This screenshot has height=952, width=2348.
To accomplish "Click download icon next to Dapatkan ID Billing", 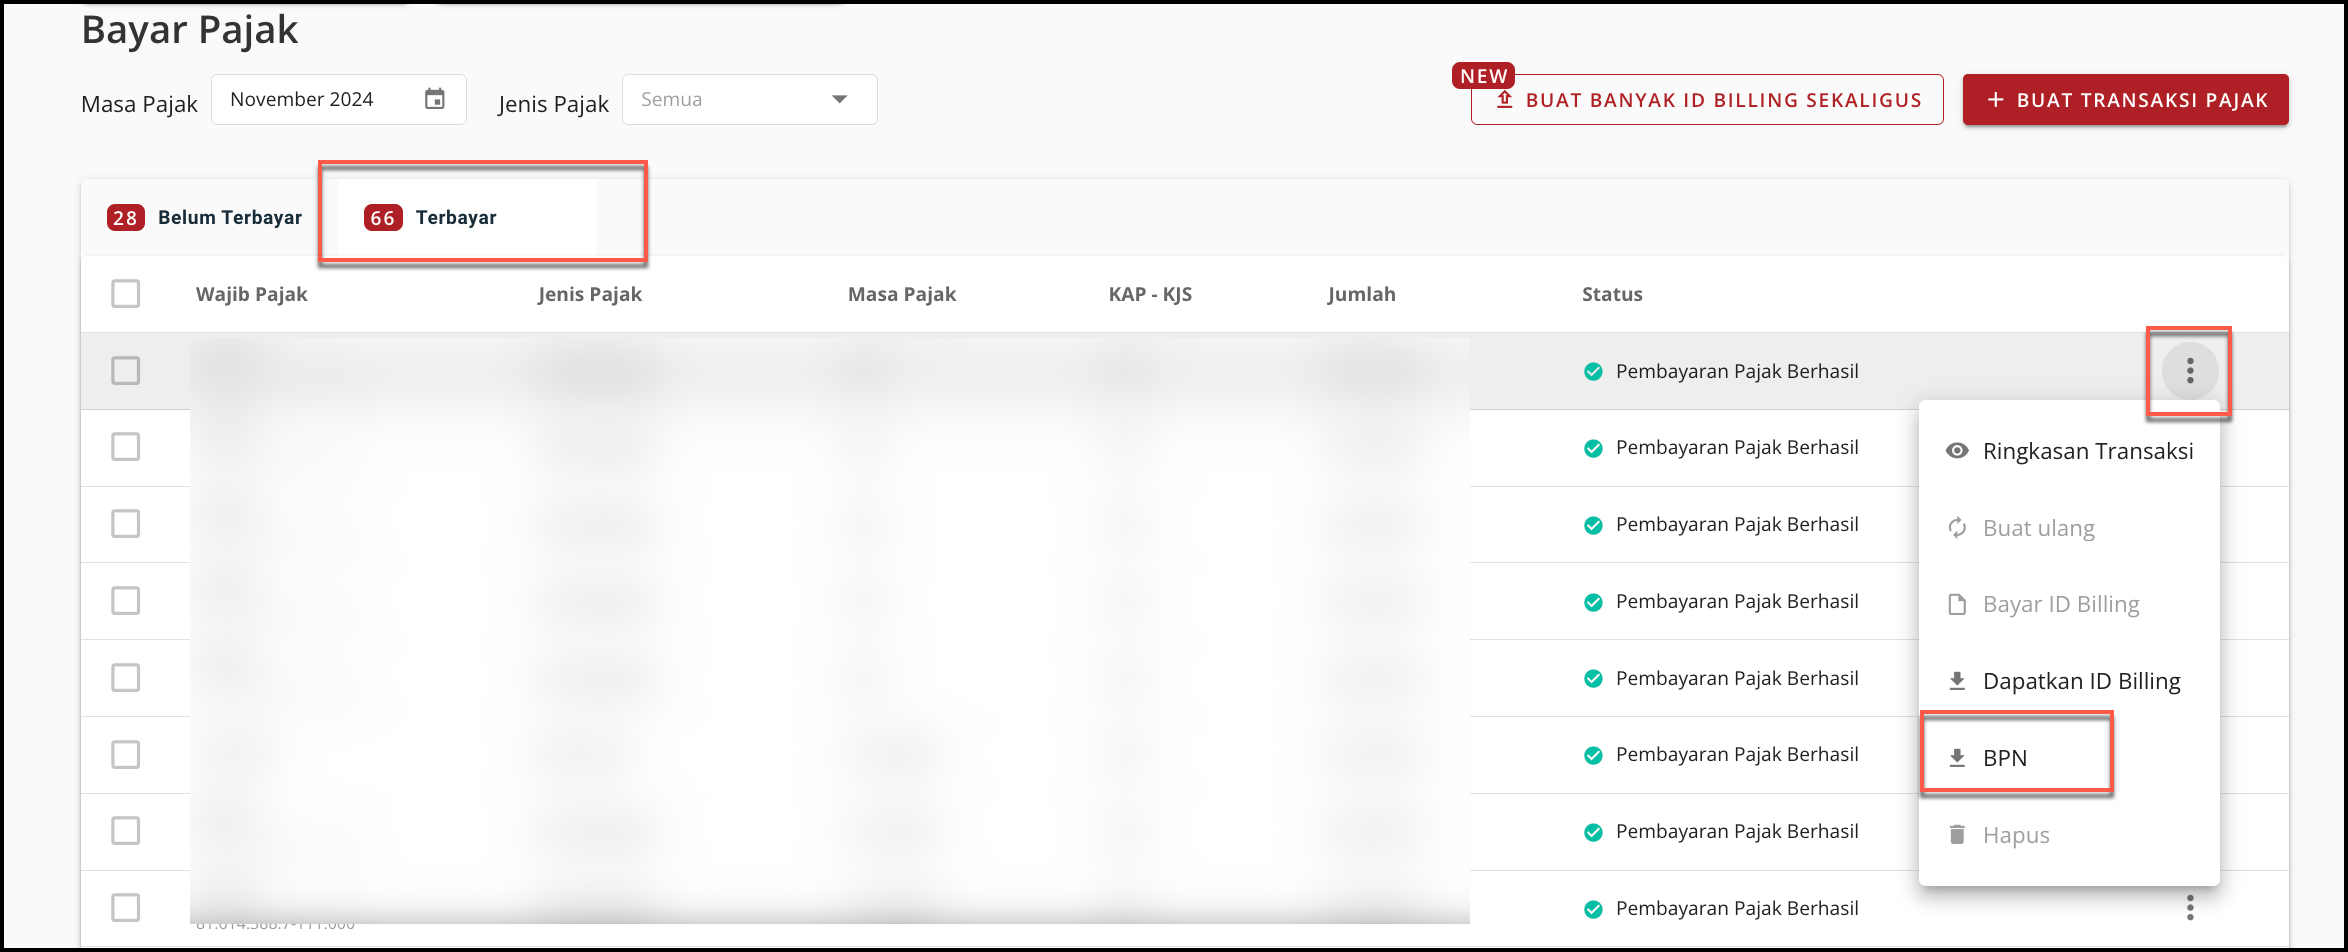I will 1957,681.
